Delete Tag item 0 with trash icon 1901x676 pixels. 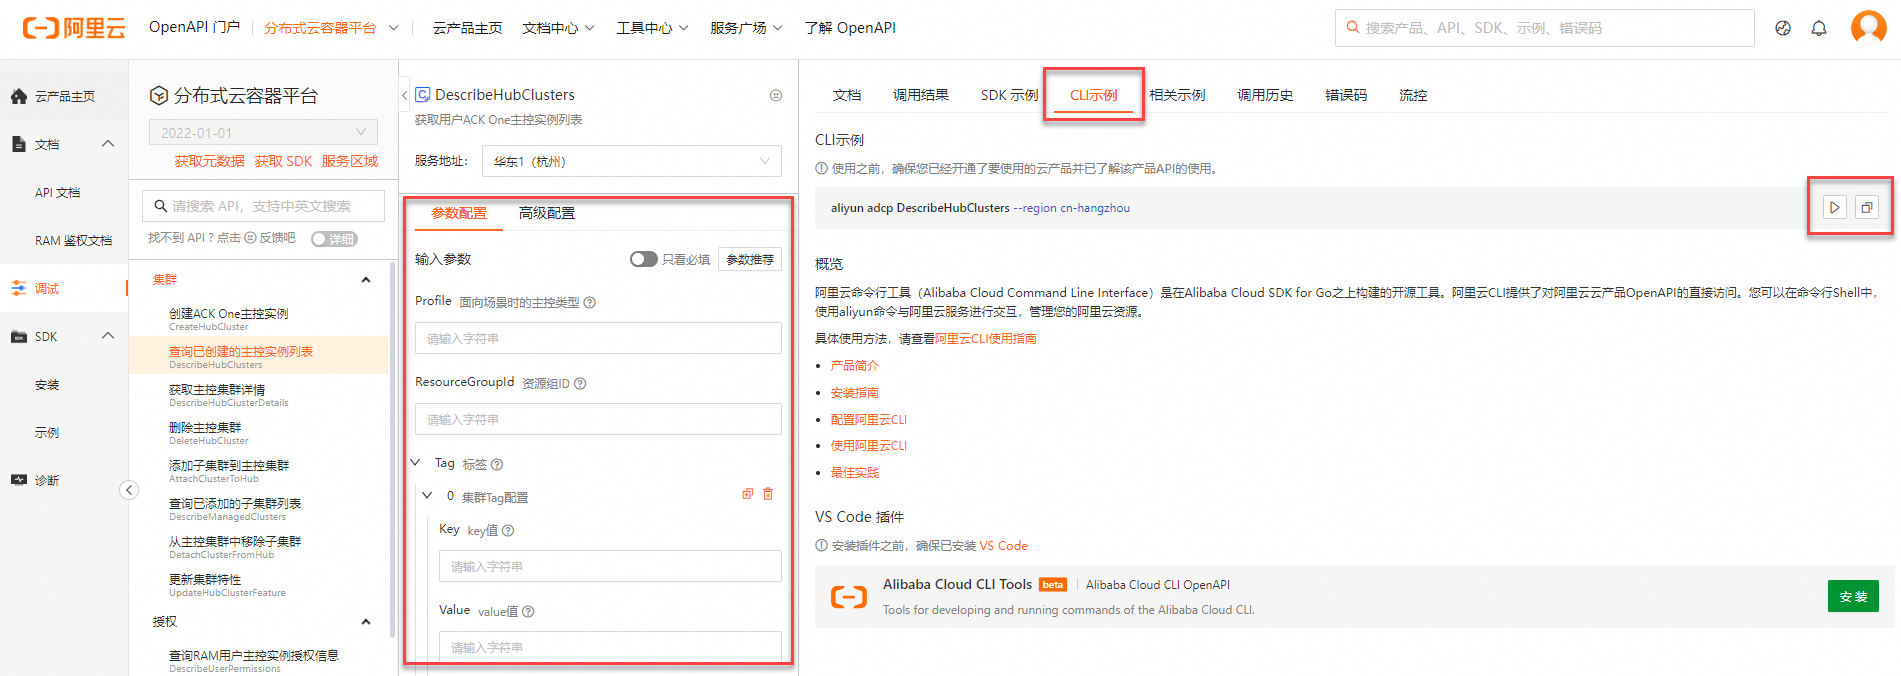768,494
